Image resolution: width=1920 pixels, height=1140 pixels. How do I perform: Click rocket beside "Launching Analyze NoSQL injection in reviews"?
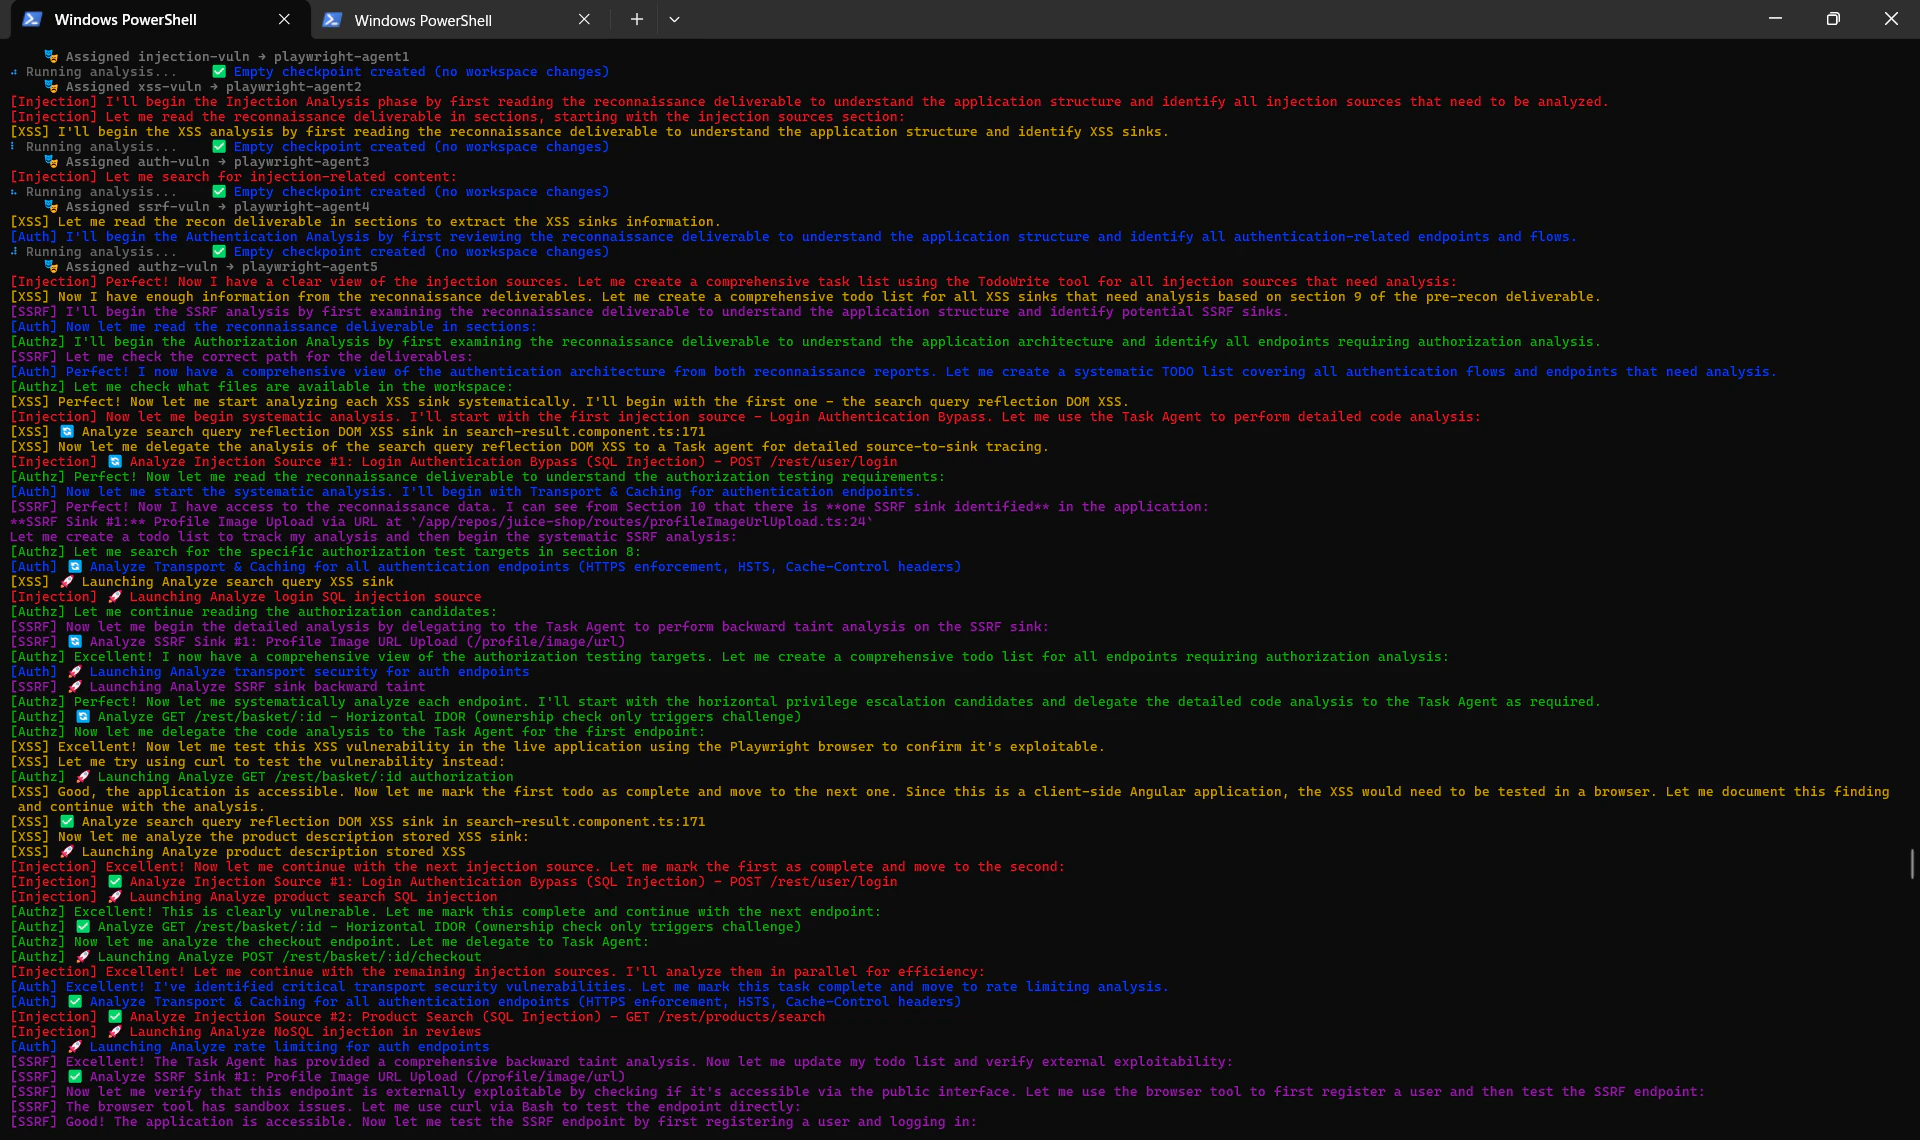[x=115, y=1032]
